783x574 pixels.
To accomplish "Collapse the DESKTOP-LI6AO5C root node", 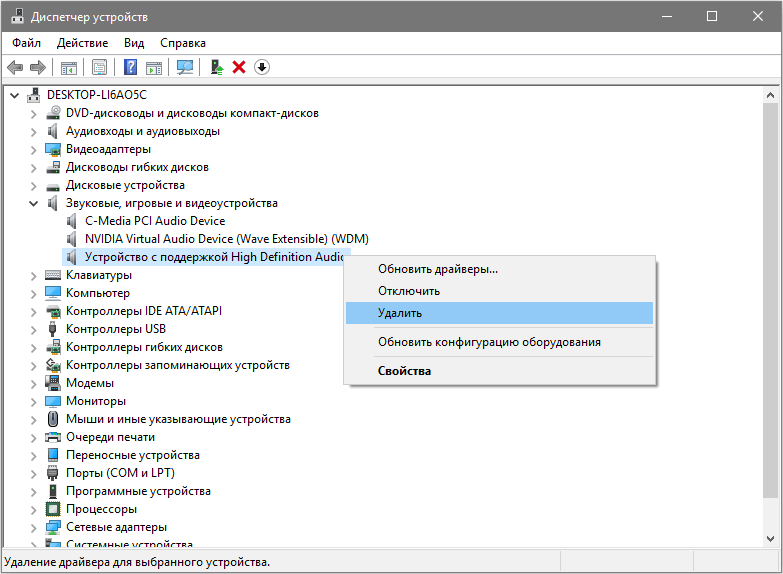I will 15,95.
